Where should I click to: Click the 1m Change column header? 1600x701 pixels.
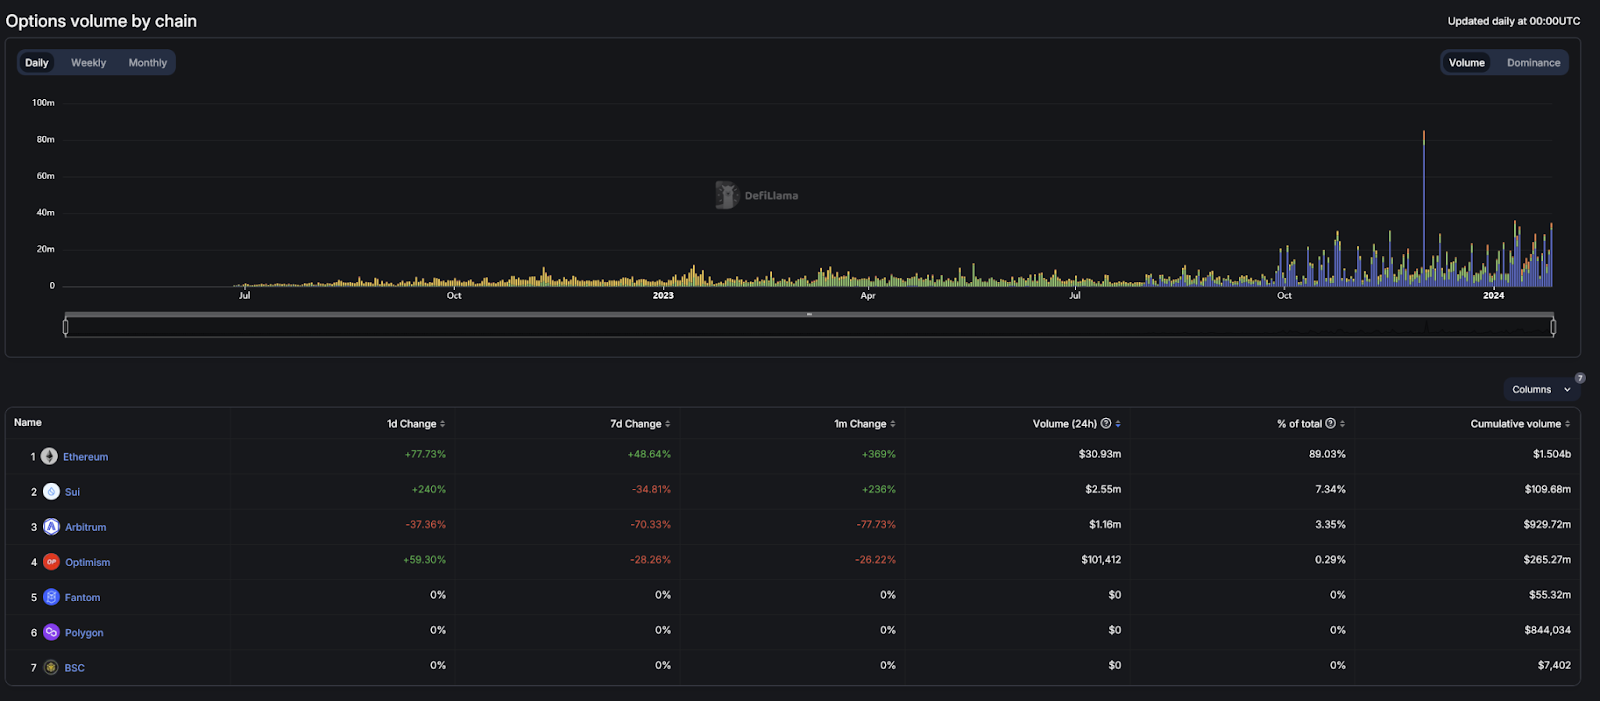point(860,424)
